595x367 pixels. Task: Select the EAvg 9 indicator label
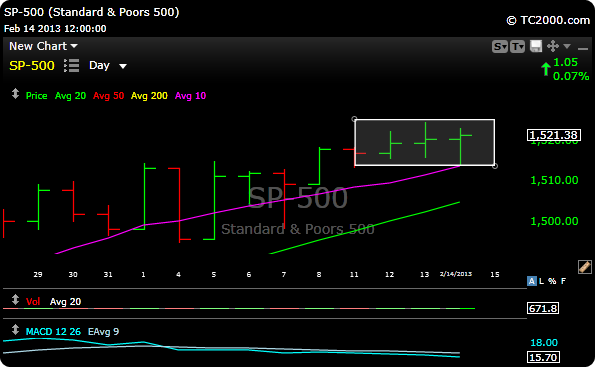(104, 332)
